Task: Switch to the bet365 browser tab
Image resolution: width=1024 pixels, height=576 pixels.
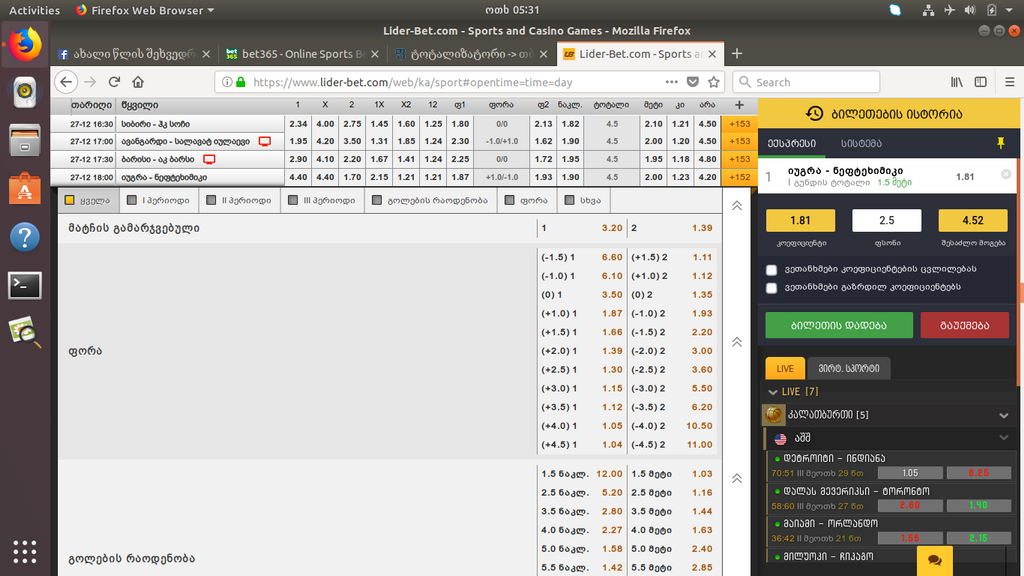Action: [x=301, y=54]
